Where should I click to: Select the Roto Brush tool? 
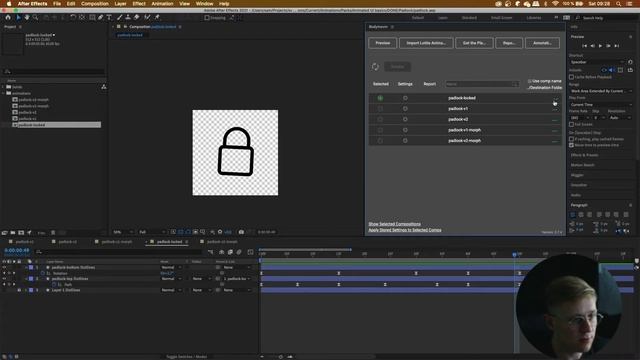pyautogui.click(x=147, y=18)
